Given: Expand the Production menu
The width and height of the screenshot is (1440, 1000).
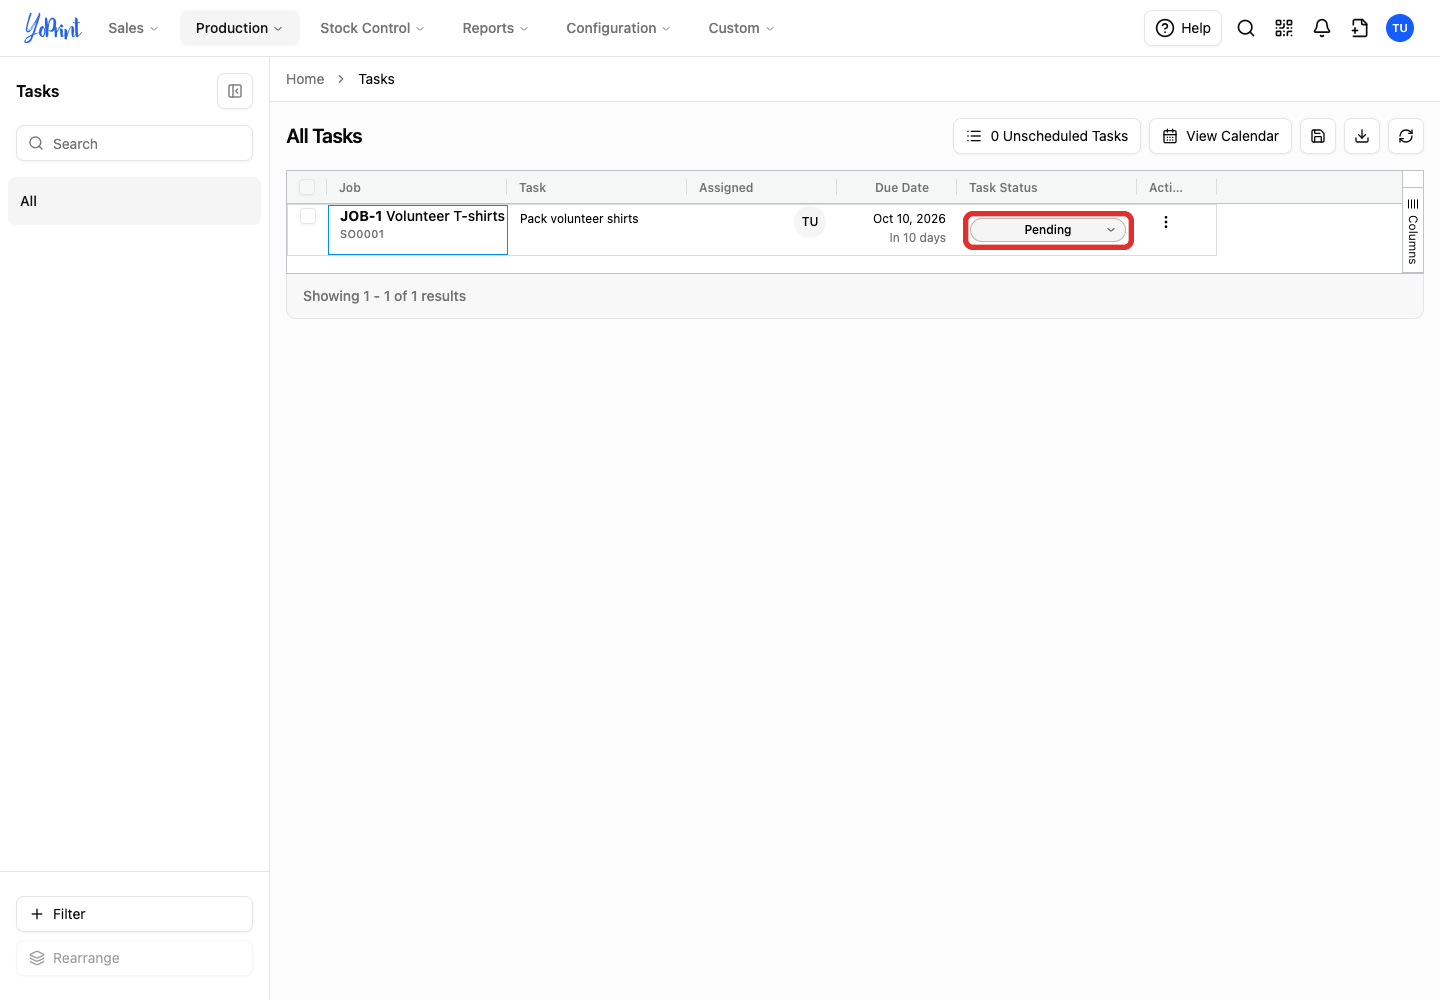Looking at the screenshot, I should tap(239, 28).
